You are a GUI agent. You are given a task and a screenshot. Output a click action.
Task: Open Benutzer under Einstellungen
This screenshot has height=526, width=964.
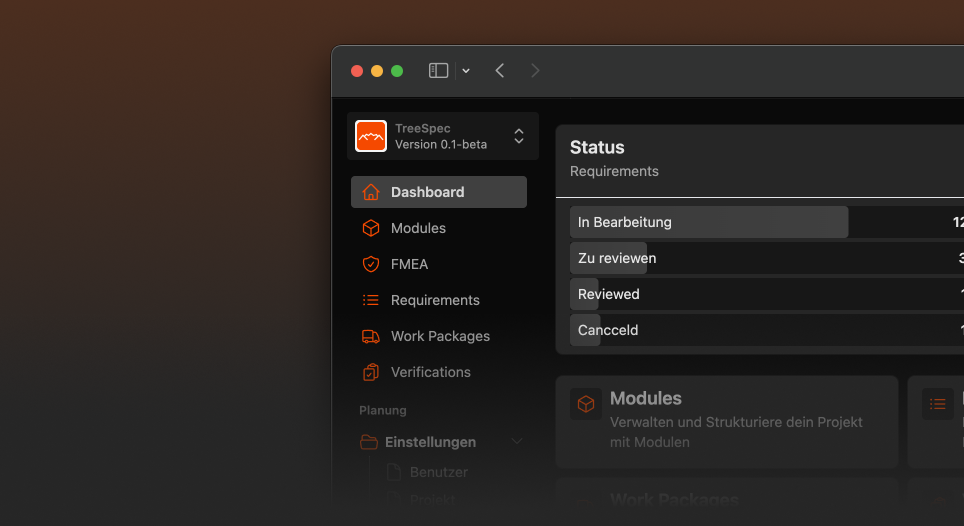click(x=438, y=472)
